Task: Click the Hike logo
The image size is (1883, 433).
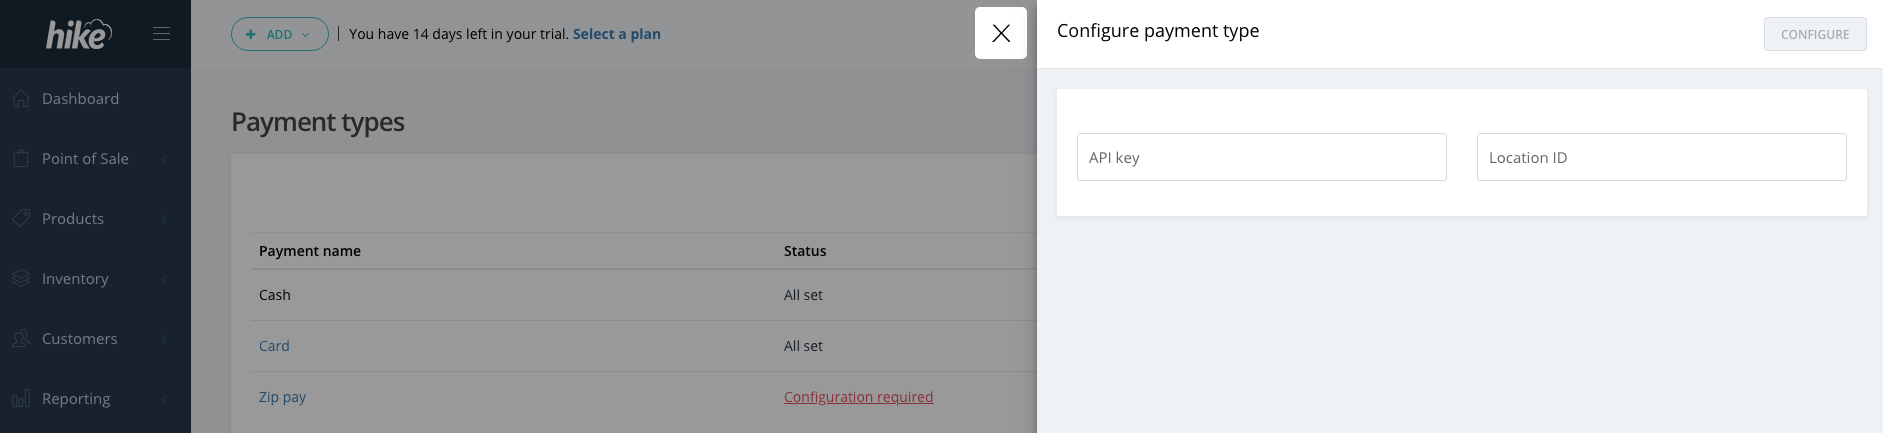Action: [x=78, y=34]
